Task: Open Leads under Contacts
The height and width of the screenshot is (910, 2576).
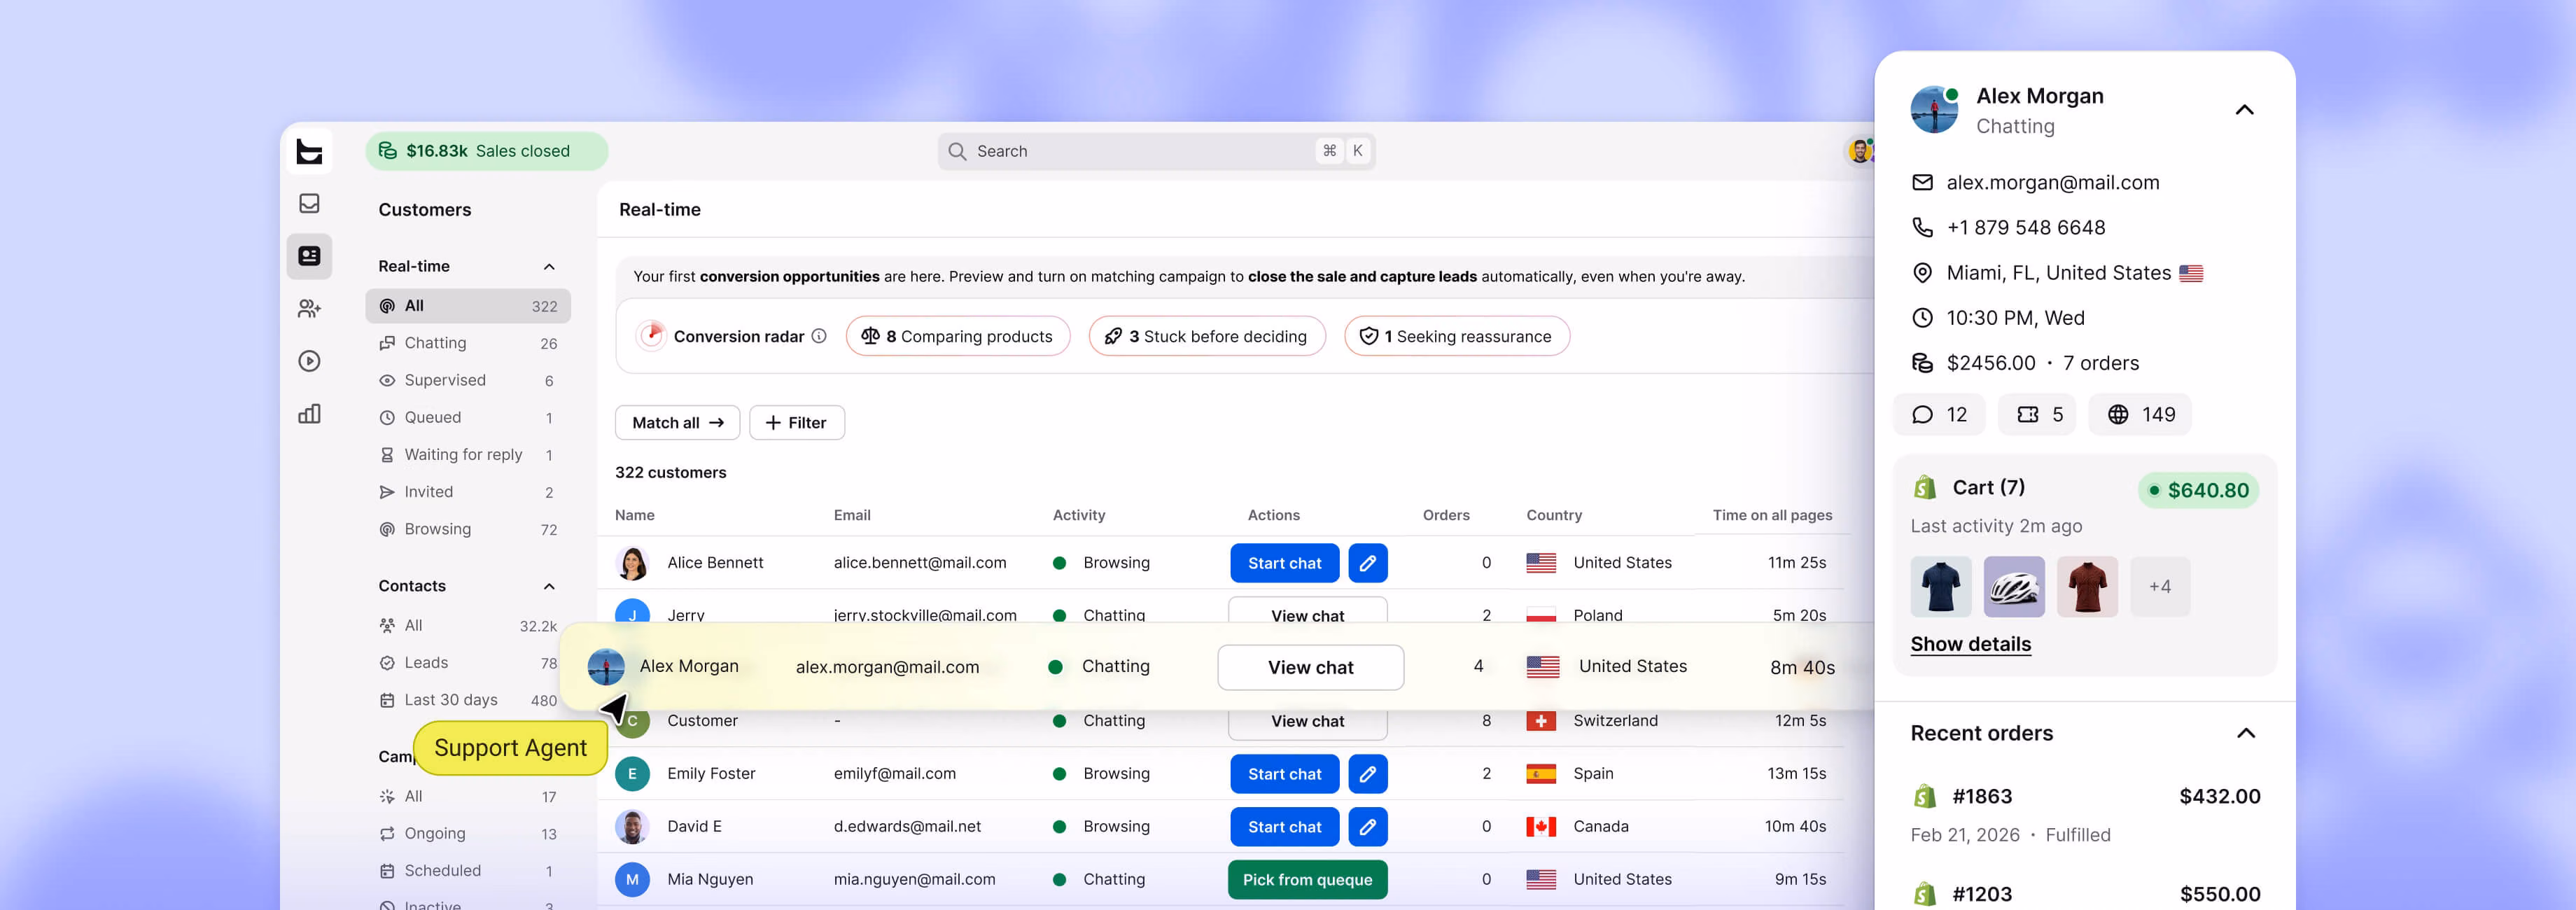Action: (x=468, y=663)
